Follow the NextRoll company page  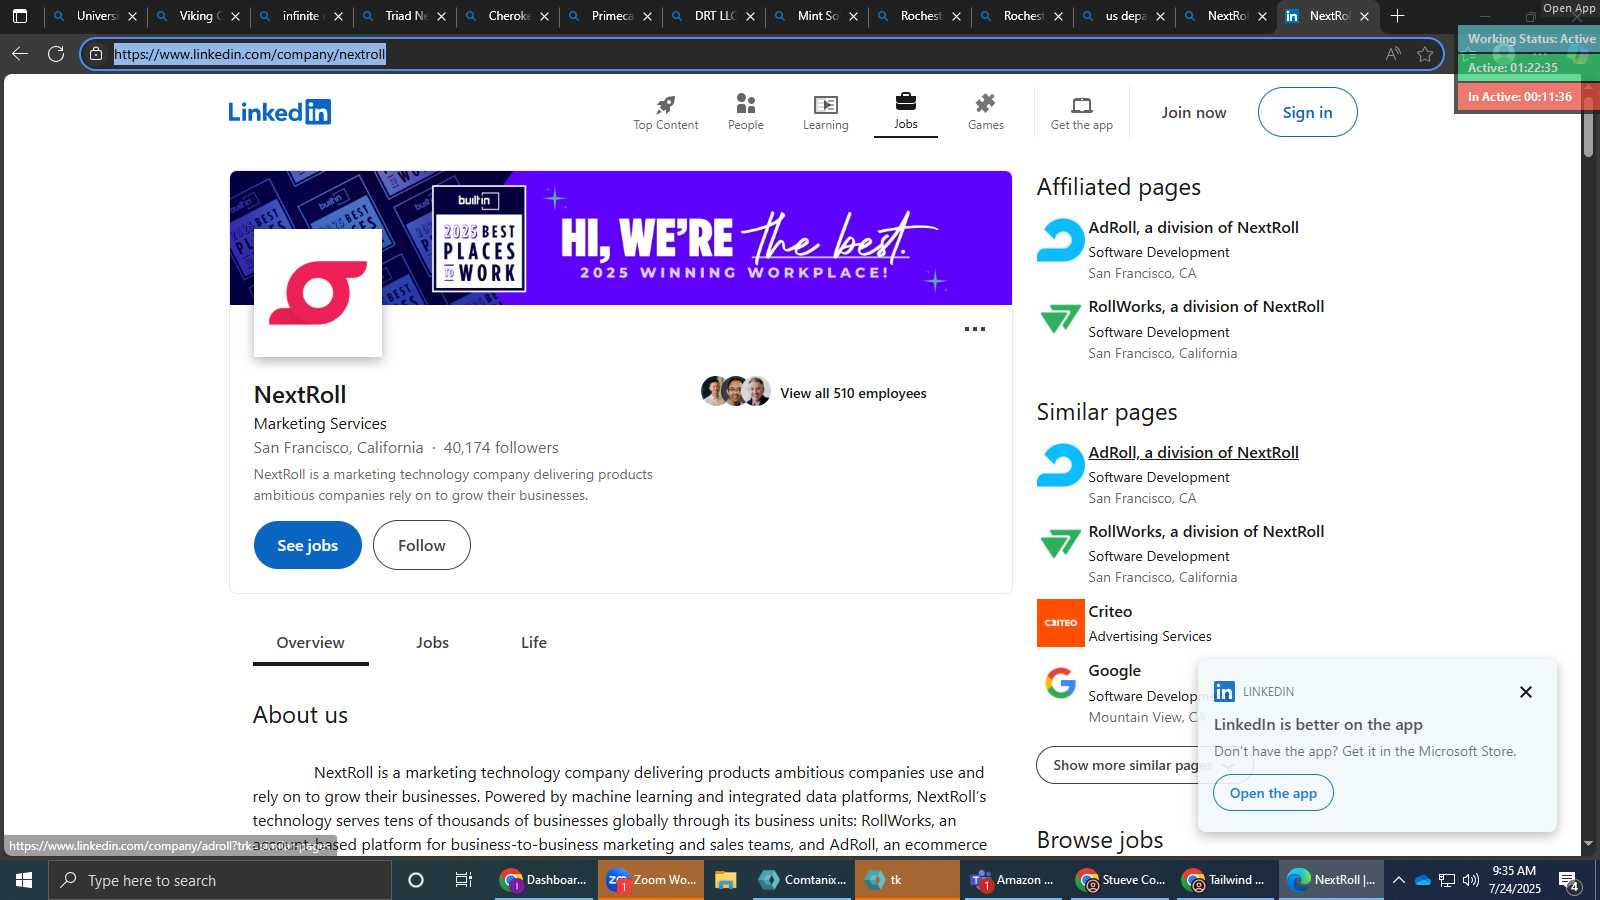coord(422,545)
